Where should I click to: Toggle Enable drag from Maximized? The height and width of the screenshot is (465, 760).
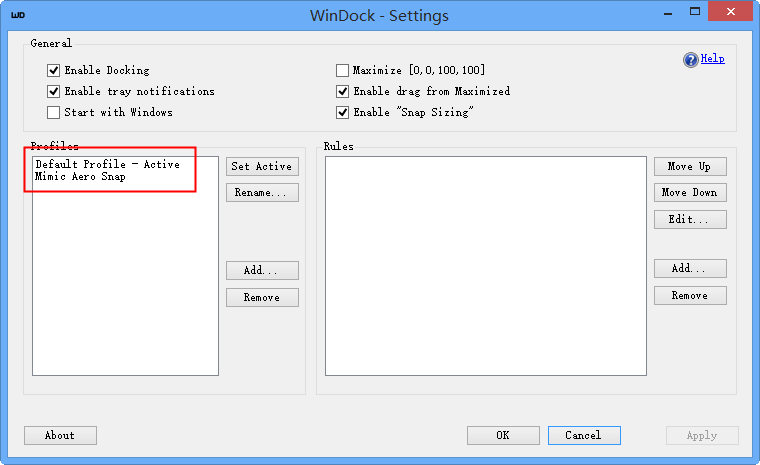[x=342, y=91]
